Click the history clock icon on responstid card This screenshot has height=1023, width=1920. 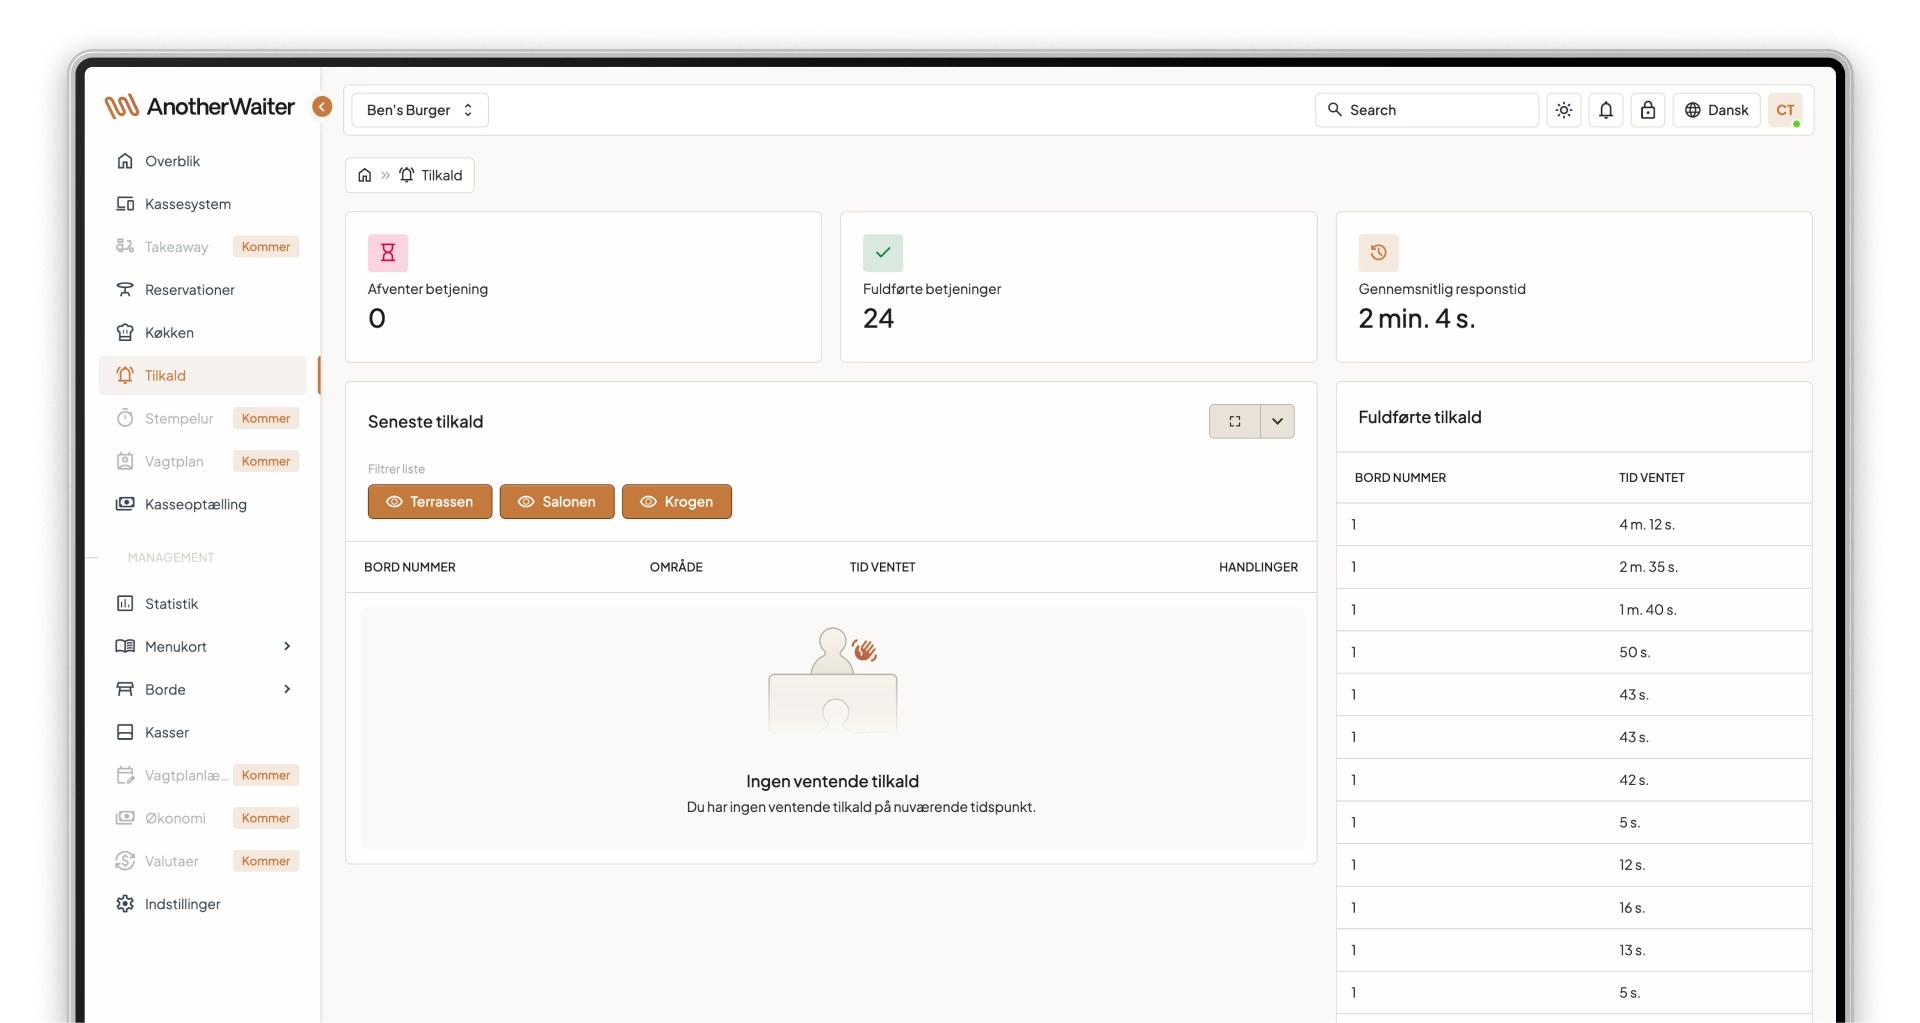[1378, 253]
